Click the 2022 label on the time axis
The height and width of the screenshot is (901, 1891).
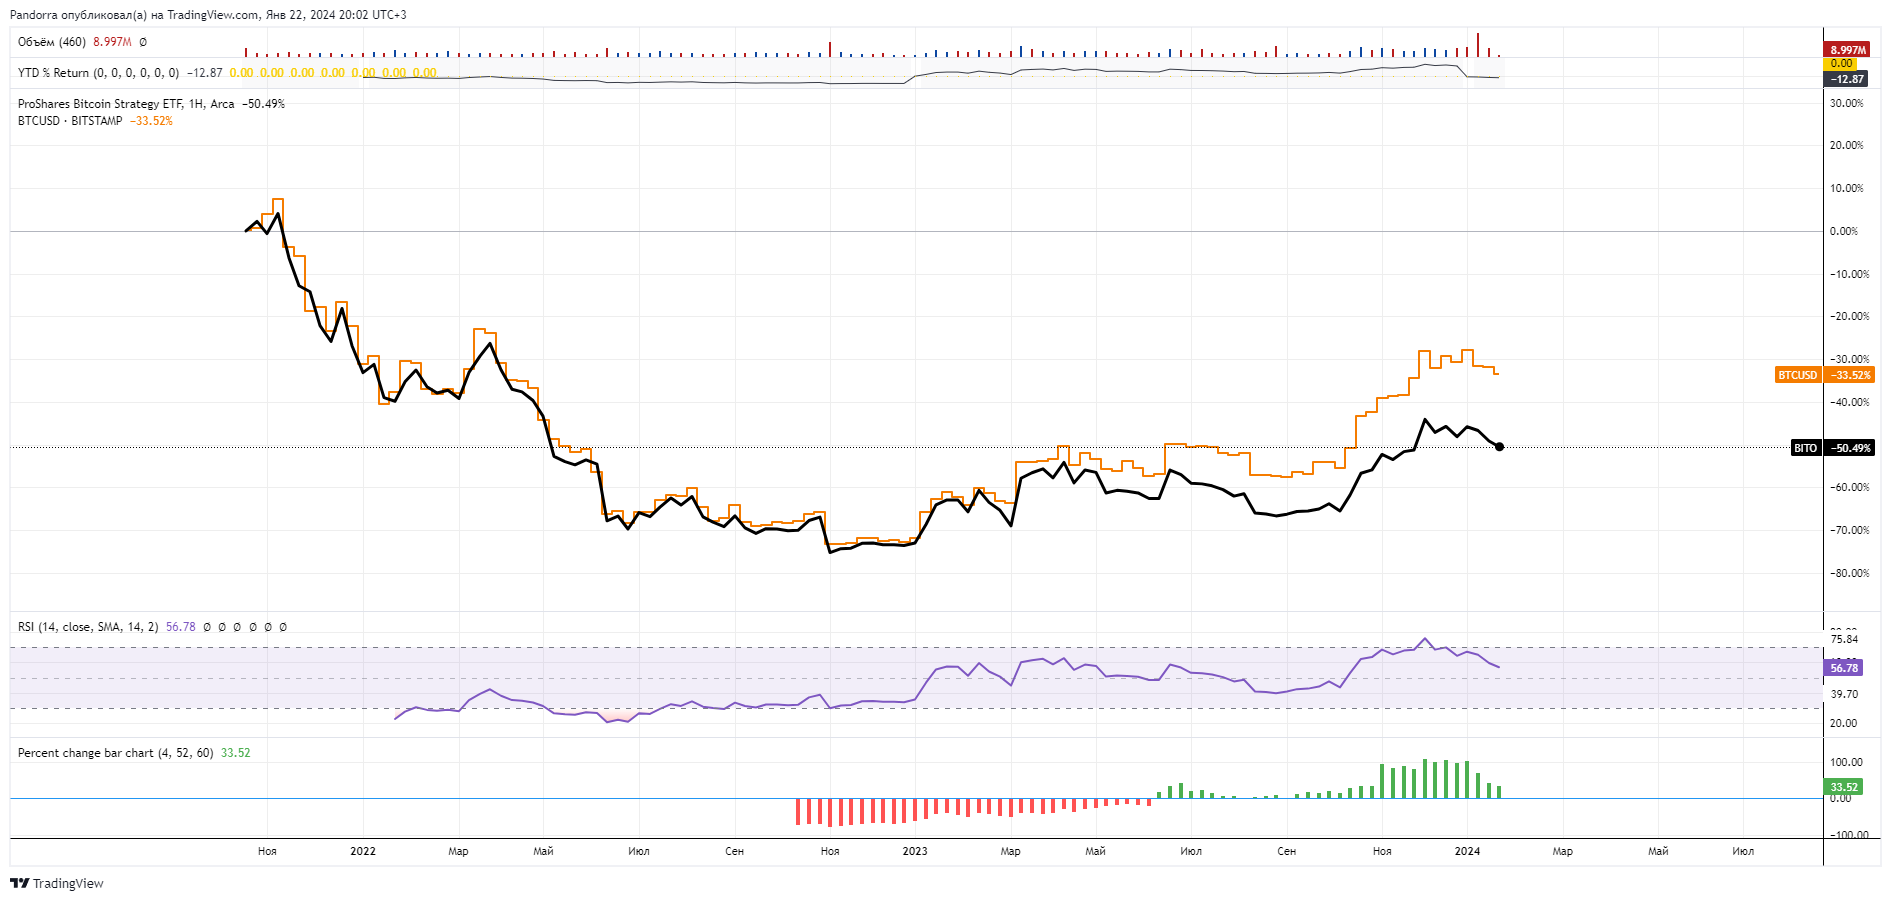click(x=363, y=851)
